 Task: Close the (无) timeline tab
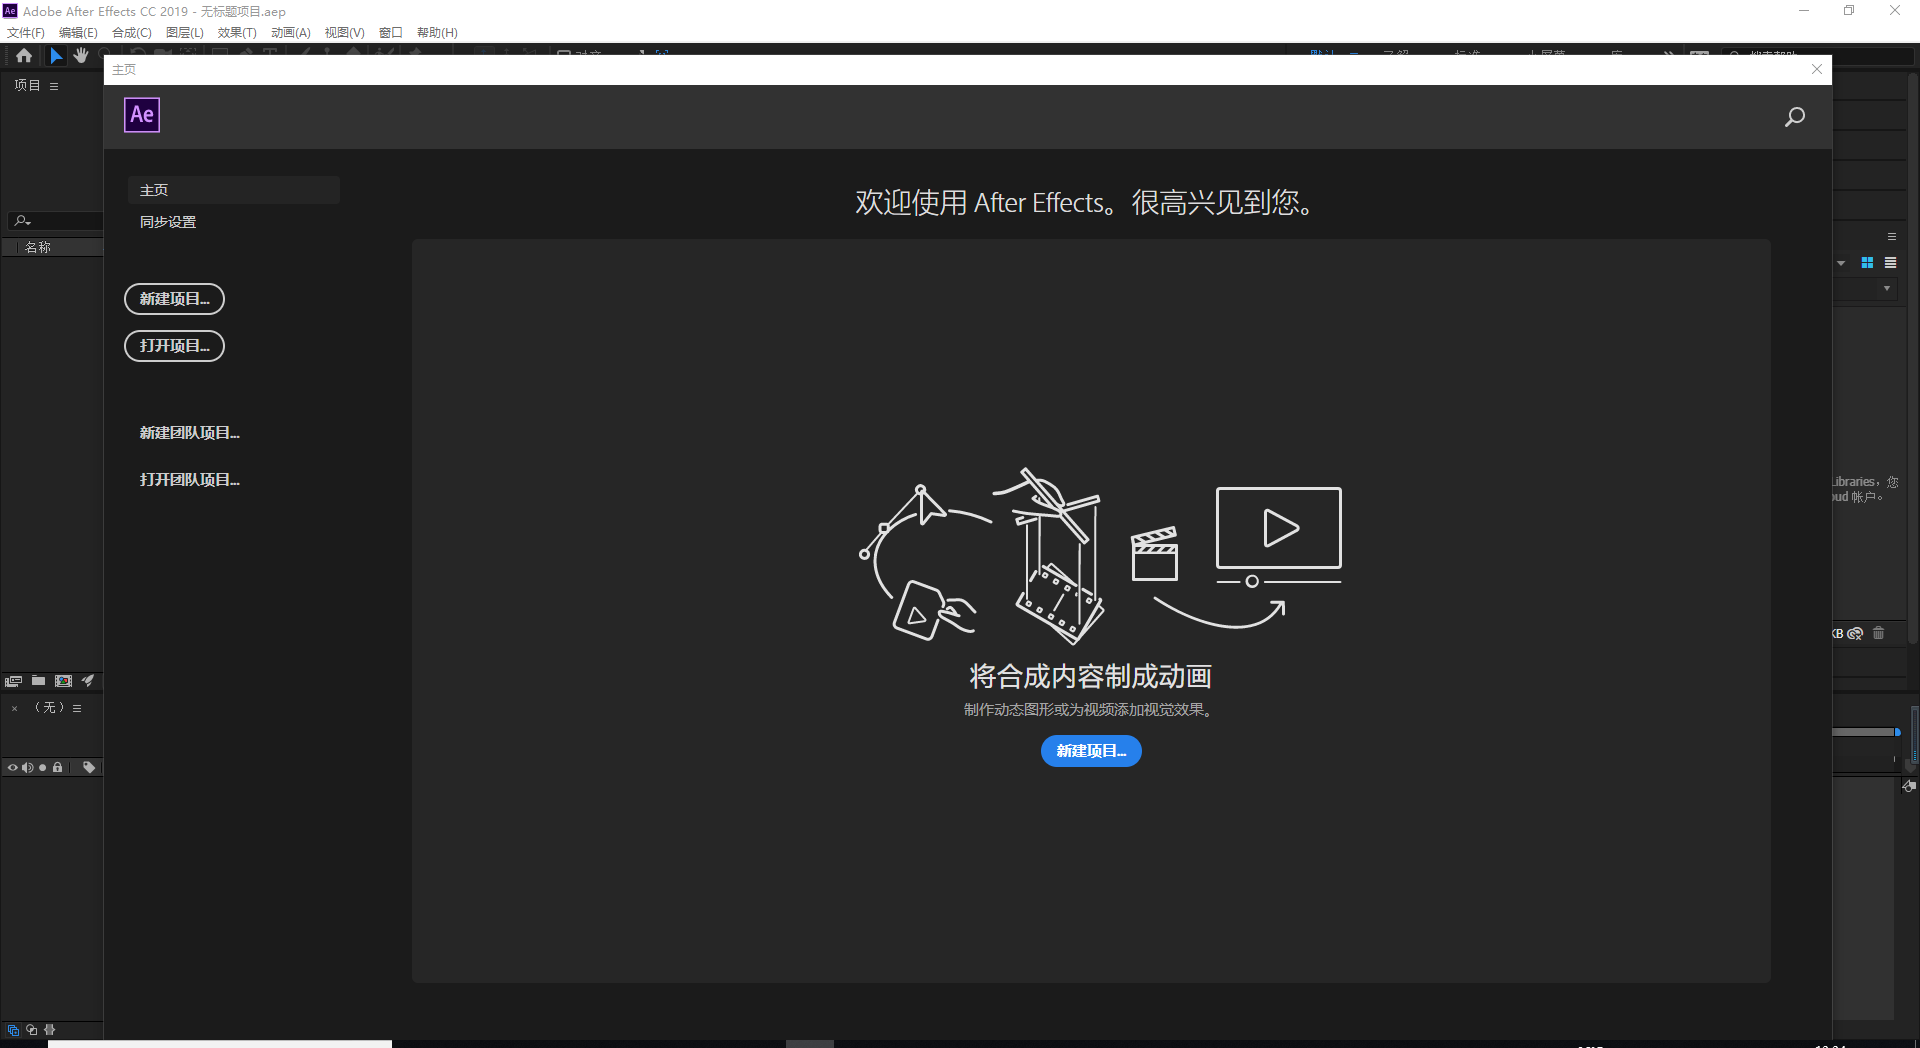(x=14, y=708)
